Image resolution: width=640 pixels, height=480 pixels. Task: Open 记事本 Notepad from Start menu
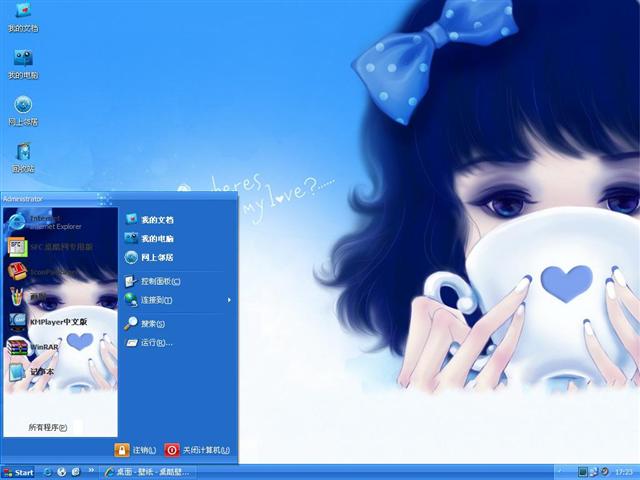click(31, 372)
